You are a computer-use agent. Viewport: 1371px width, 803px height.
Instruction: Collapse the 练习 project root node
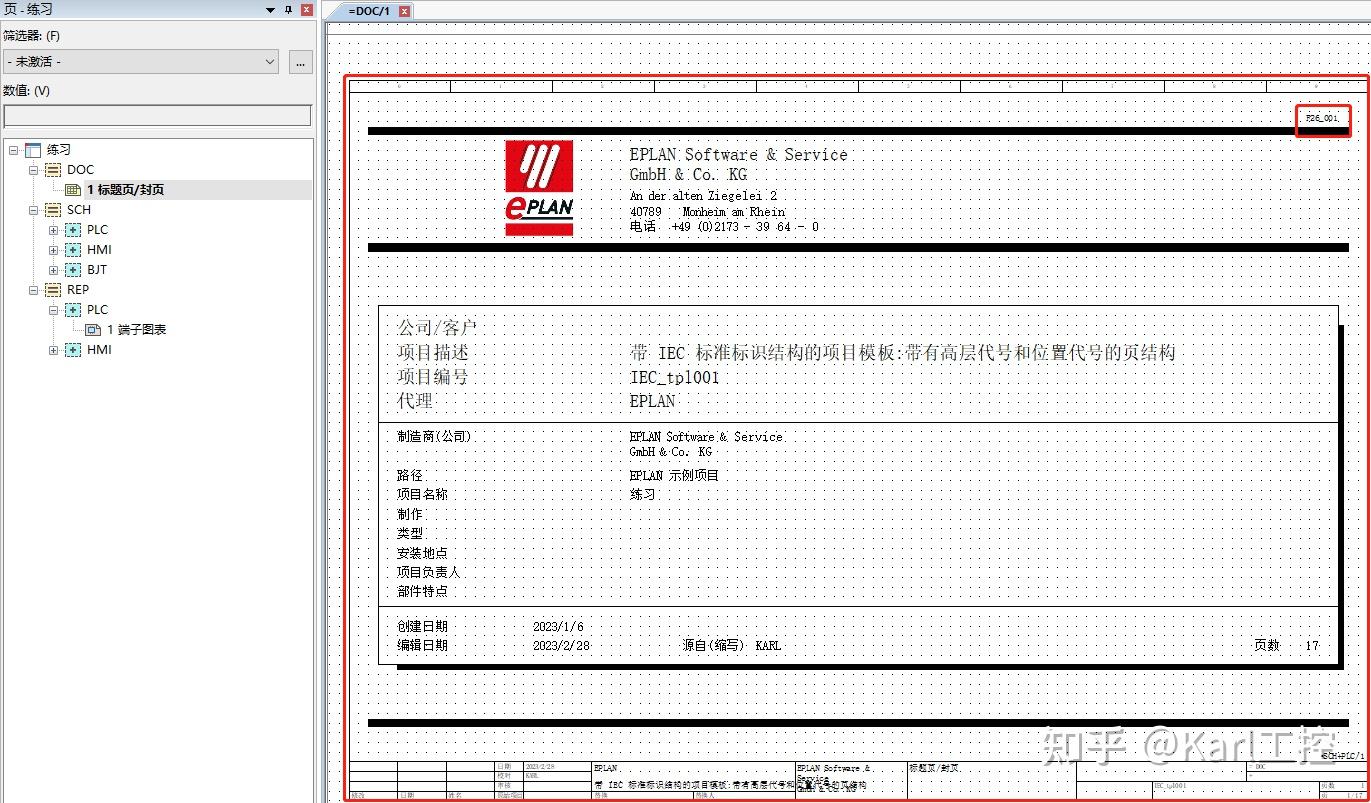[14, 150]
